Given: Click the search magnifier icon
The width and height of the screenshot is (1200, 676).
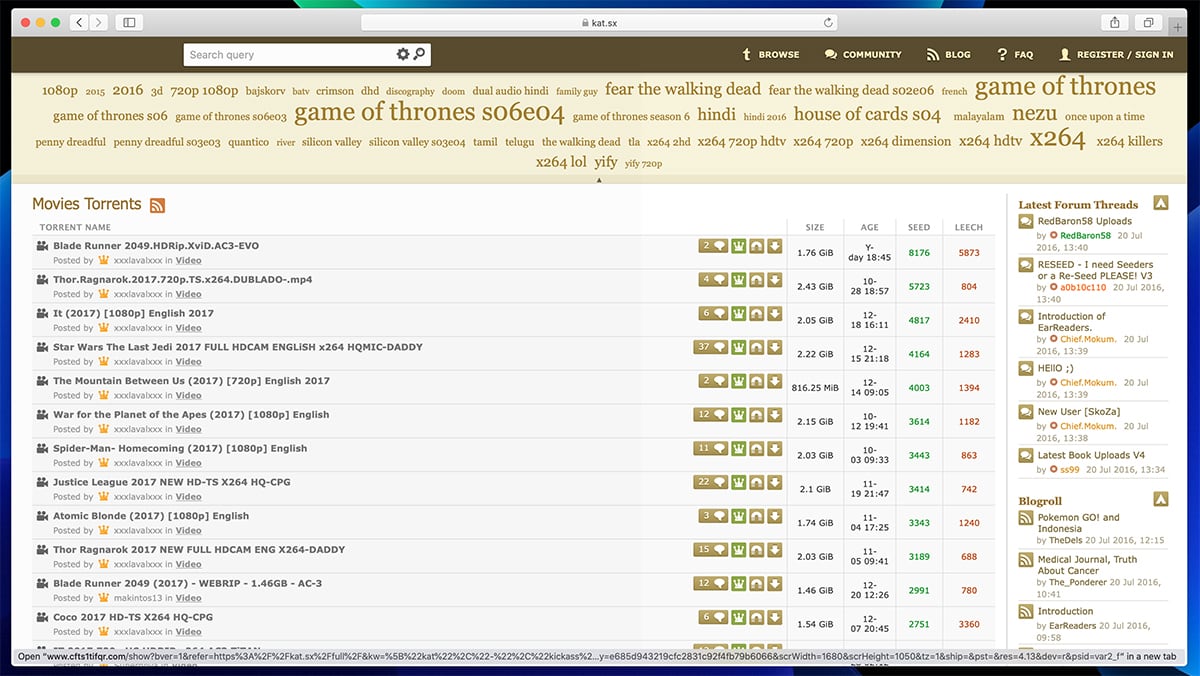Looking at the screenshot, I should [420, 54].
